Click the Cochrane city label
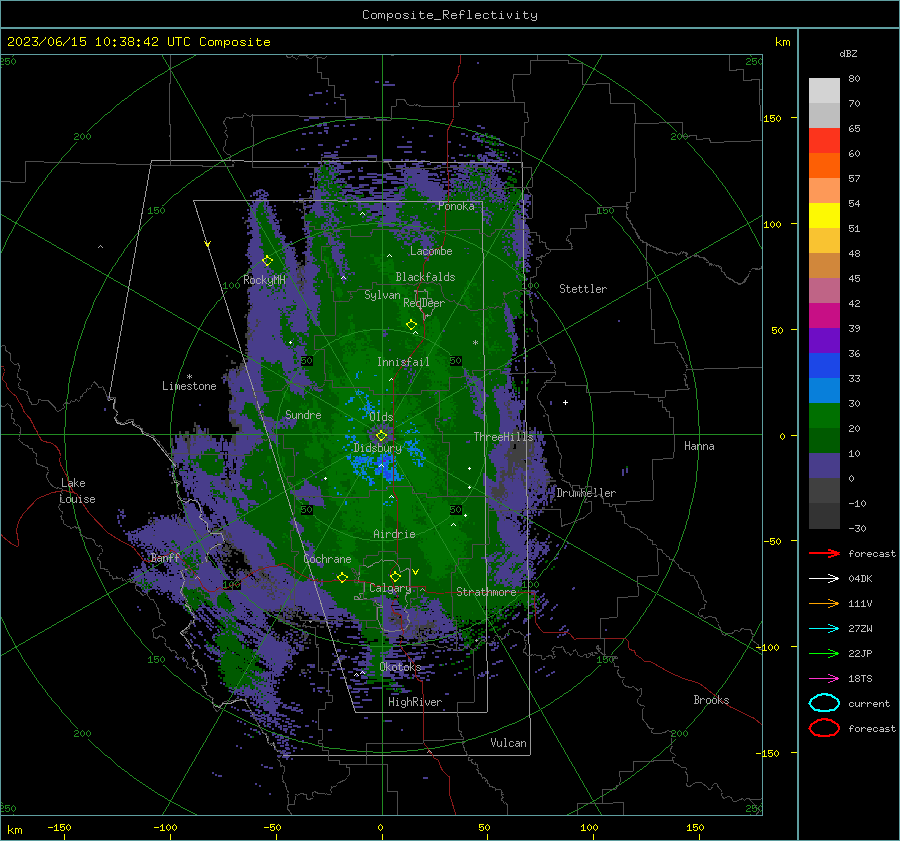This screenshot has width=900, height=841. pyautogui.click(x=327, y=559)
